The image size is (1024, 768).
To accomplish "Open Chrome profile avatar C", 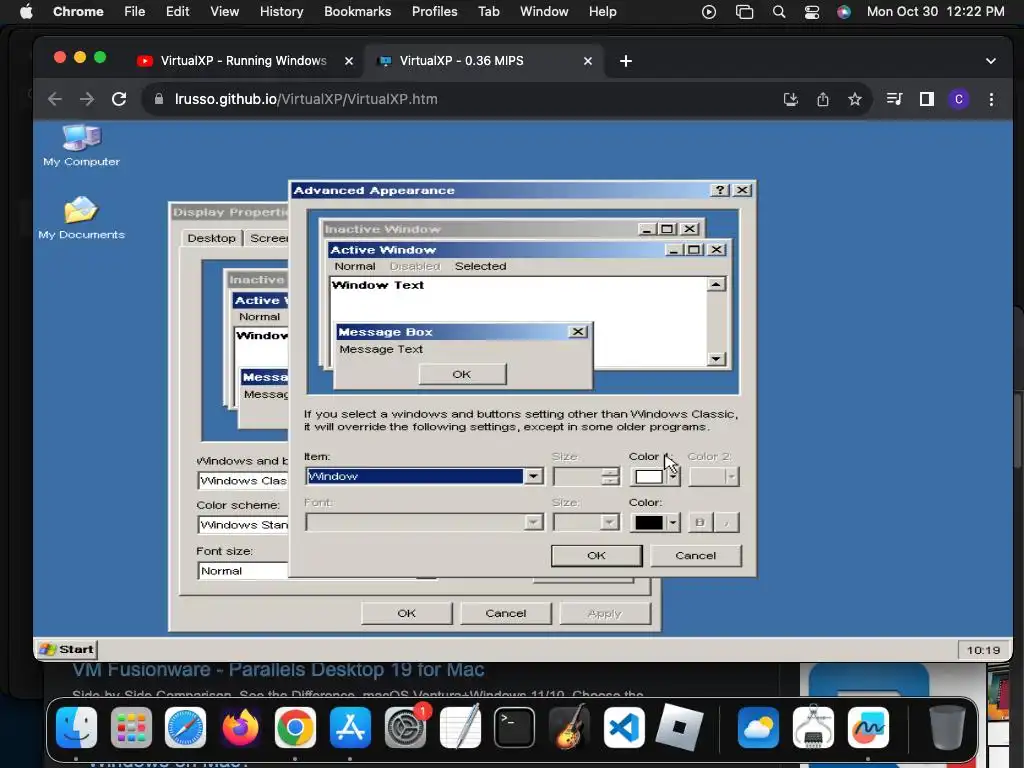I will pos(959,99).
